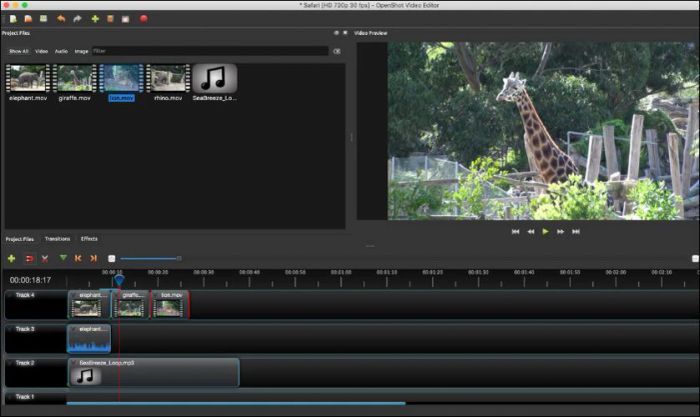Viewport: 700px width, 417px height.
Task: Open the Track 4 menu arrow
Action: point(10,295)
